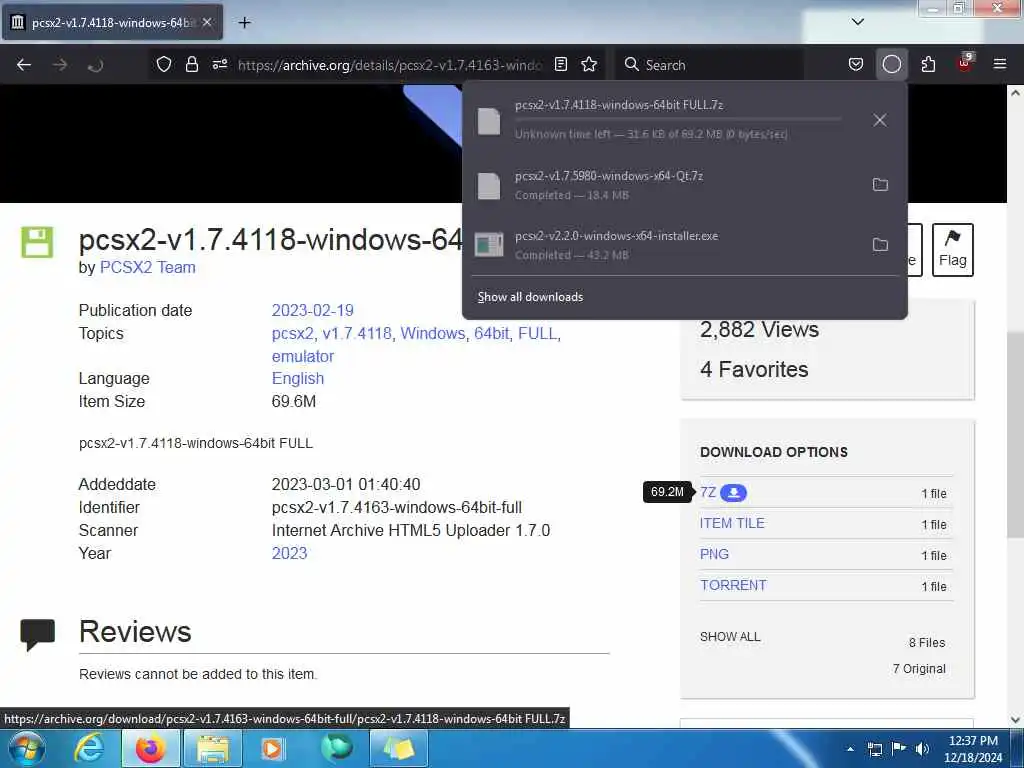Viewport: 1024px width, 768px height.
Task: Open the Action Center flag tray icon
Action: pyautogui.click(x=899, y=748)
